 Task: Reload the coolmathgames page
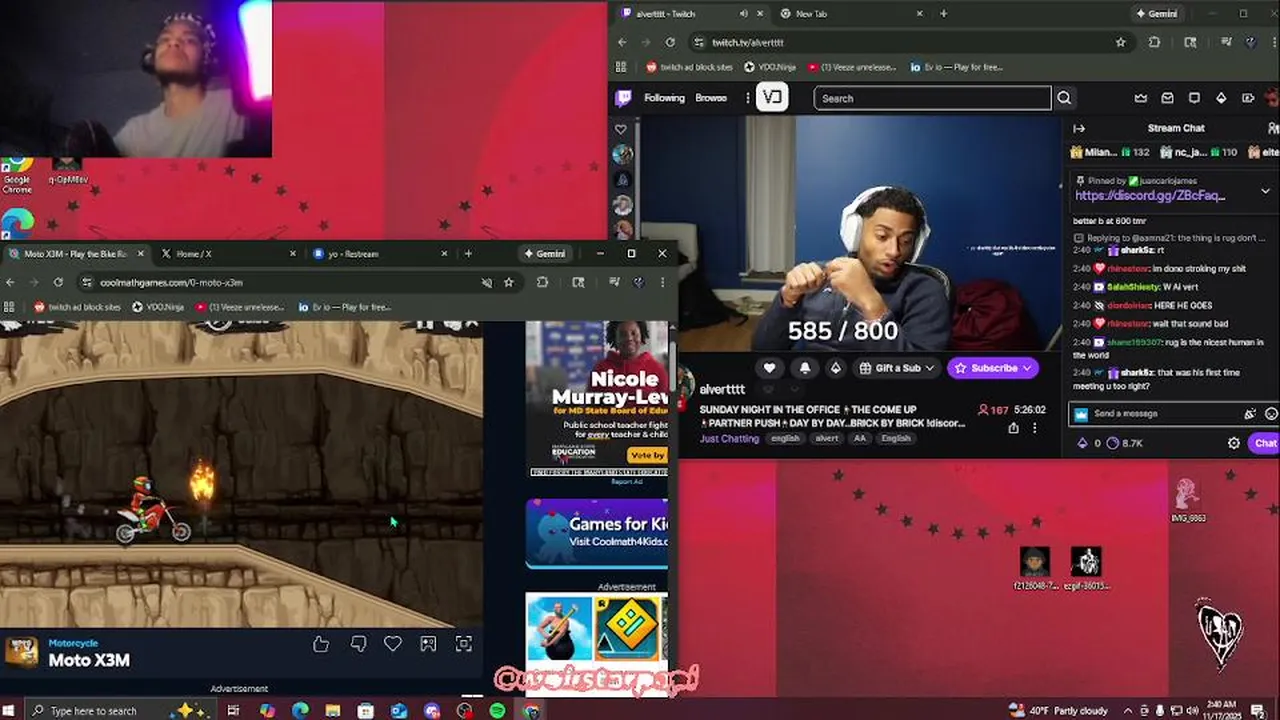[58, 283]
